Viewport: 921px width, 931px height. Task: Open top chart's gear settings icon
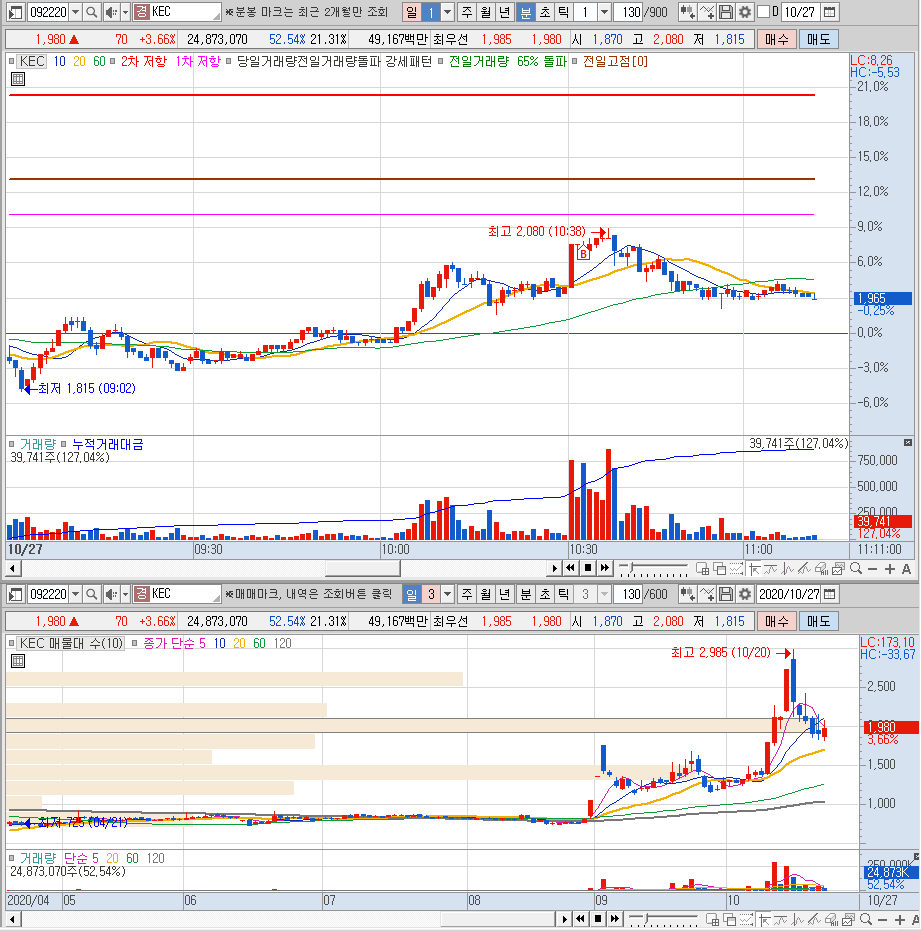745,12
